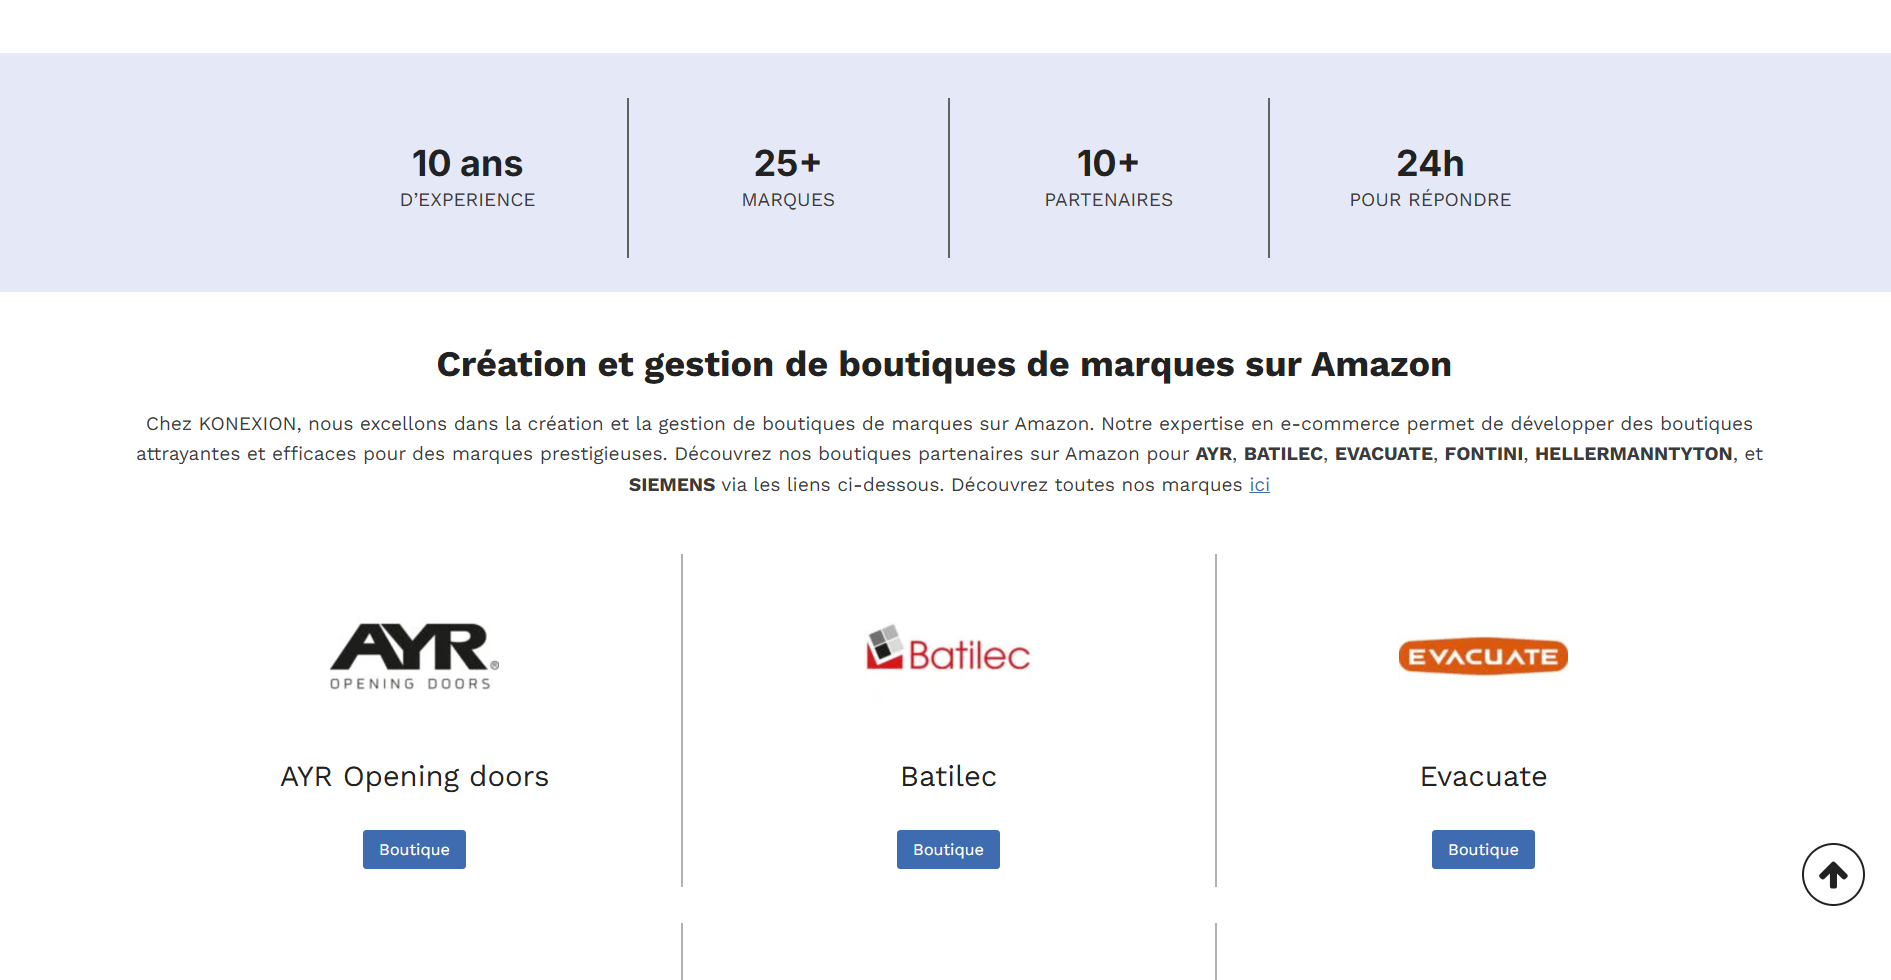The image size is (1891, 980).
Task: Click the Amazon boutiques section heading
Action: click(944, 365)
